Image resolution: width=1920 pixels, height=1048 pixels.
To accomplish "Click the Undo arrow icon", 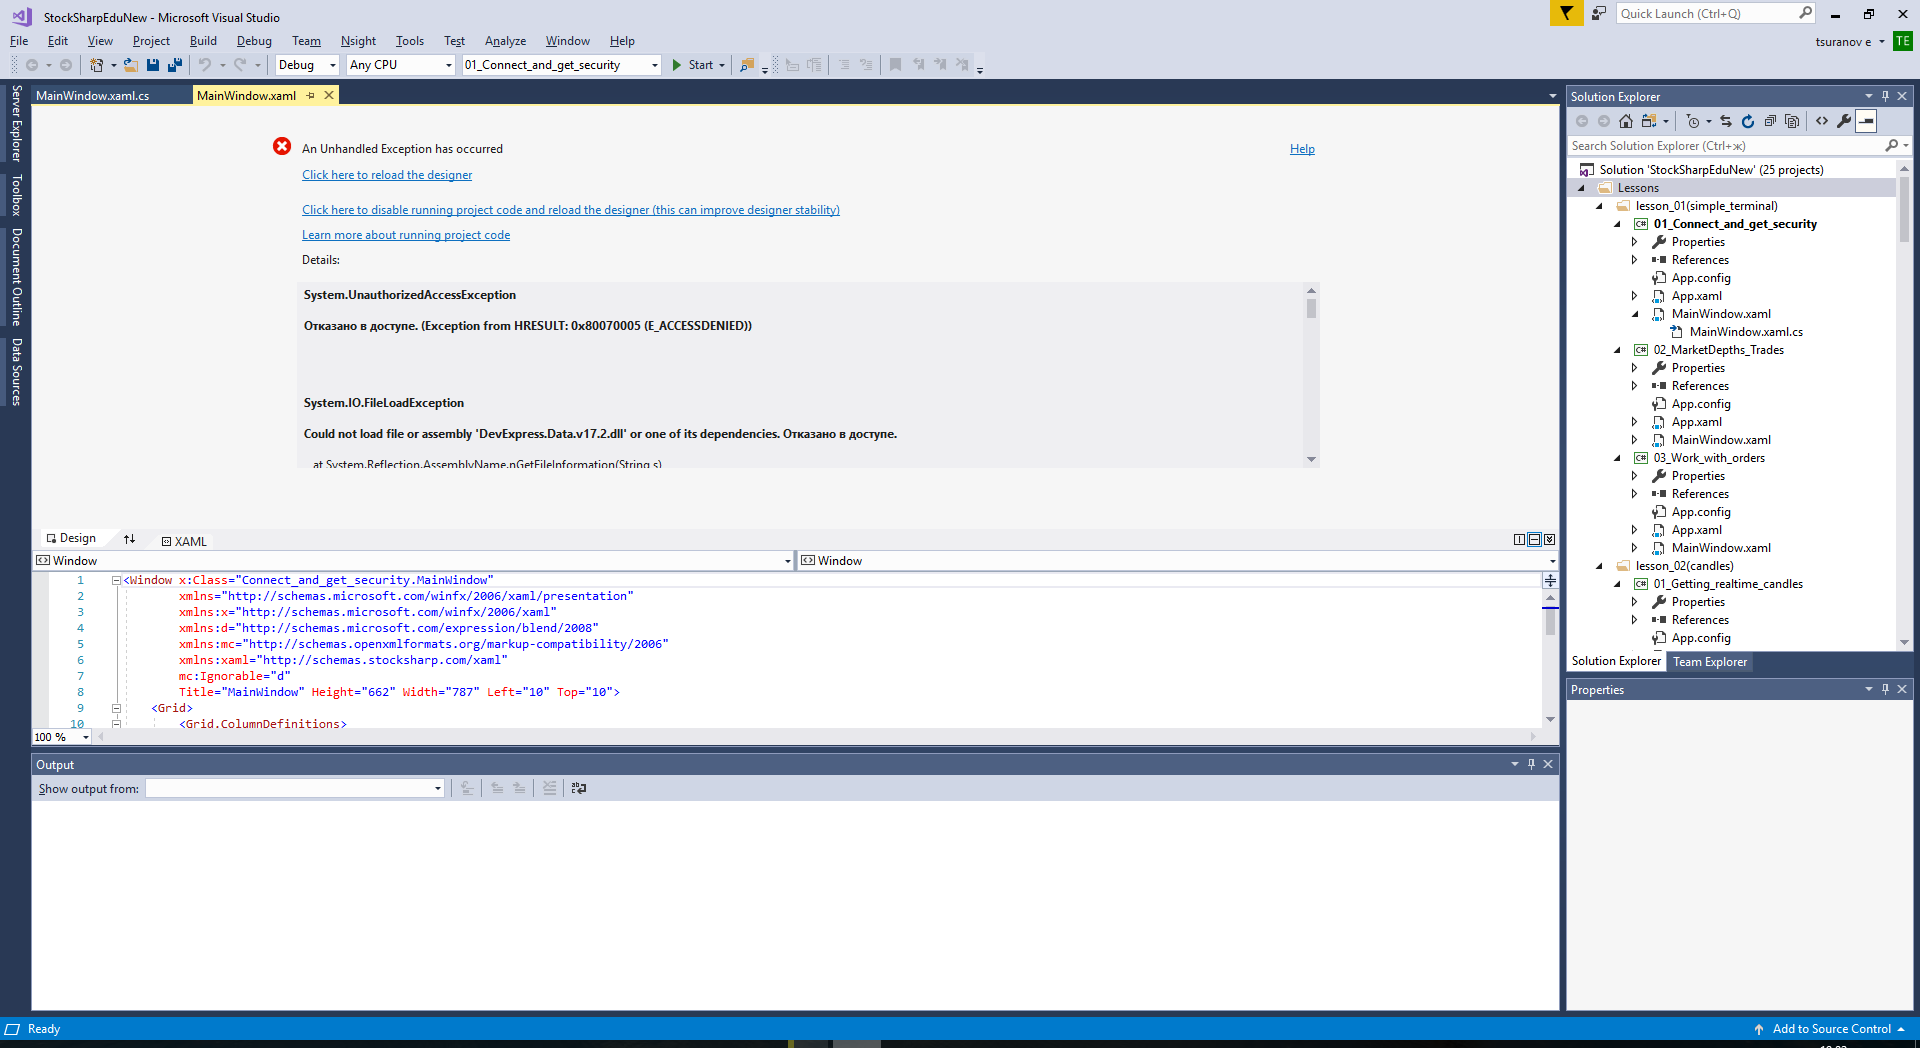I will [205, 65].
